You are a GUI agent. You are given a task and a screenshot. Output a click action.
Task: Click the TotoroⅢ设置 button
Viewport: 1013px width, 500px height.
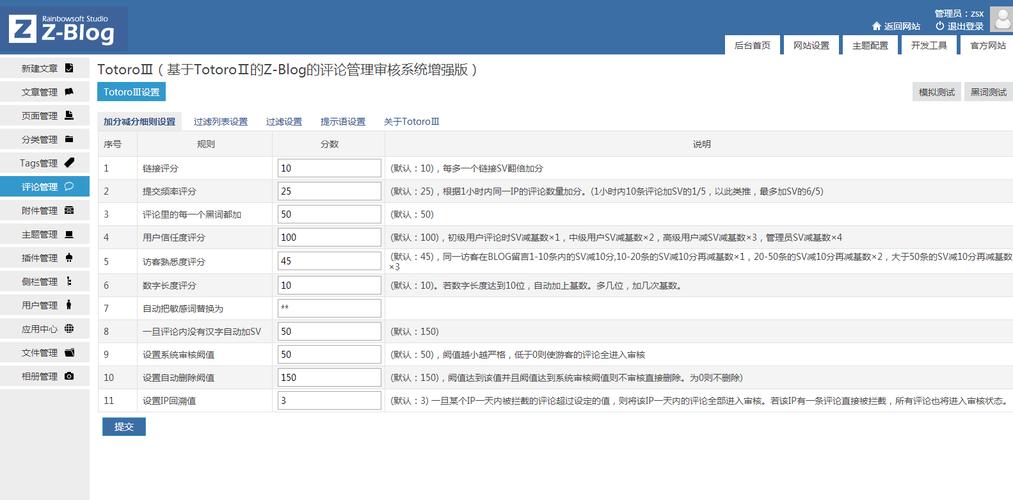(131, 92)
